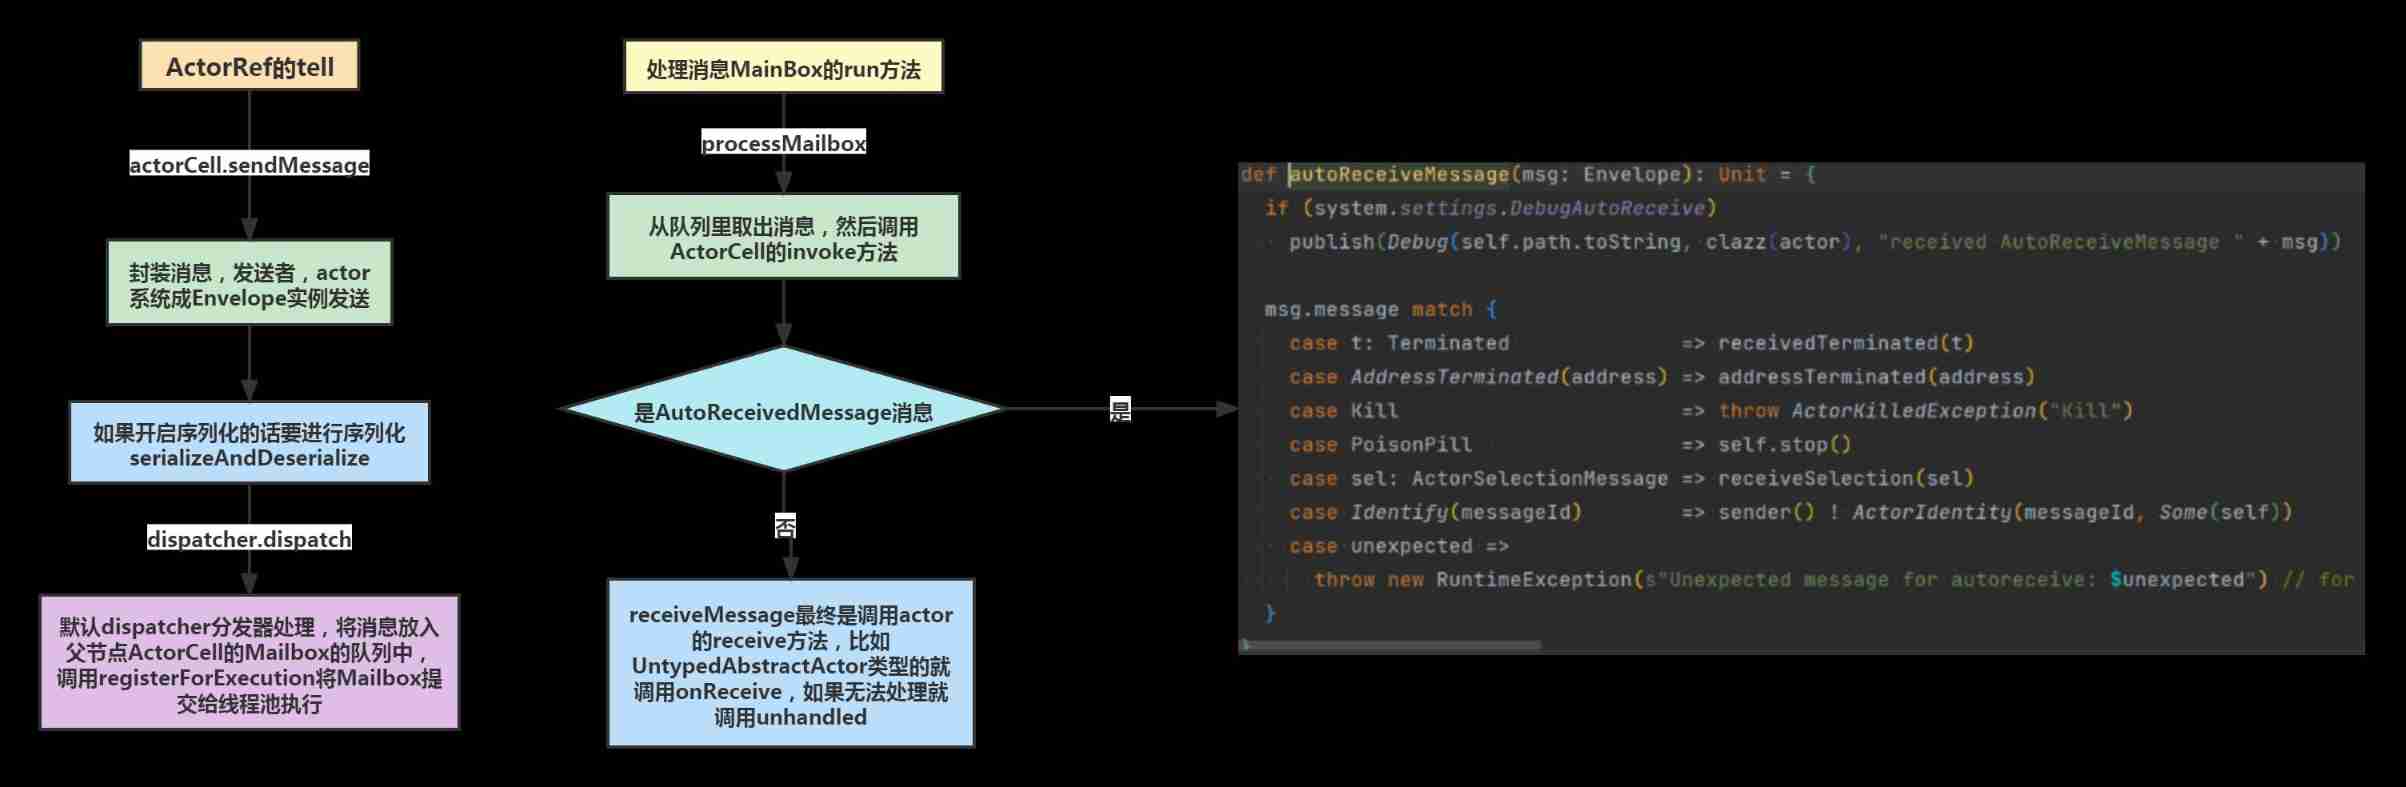Click the '否' branch label

pos(785,526)
